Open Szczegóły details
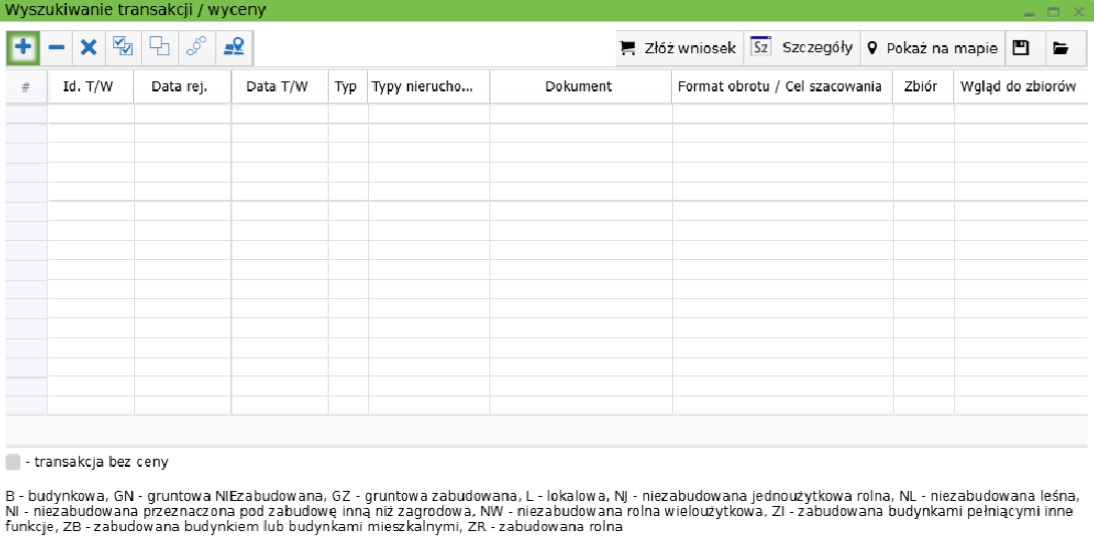 pyautogui.click(x=802, y=48)
